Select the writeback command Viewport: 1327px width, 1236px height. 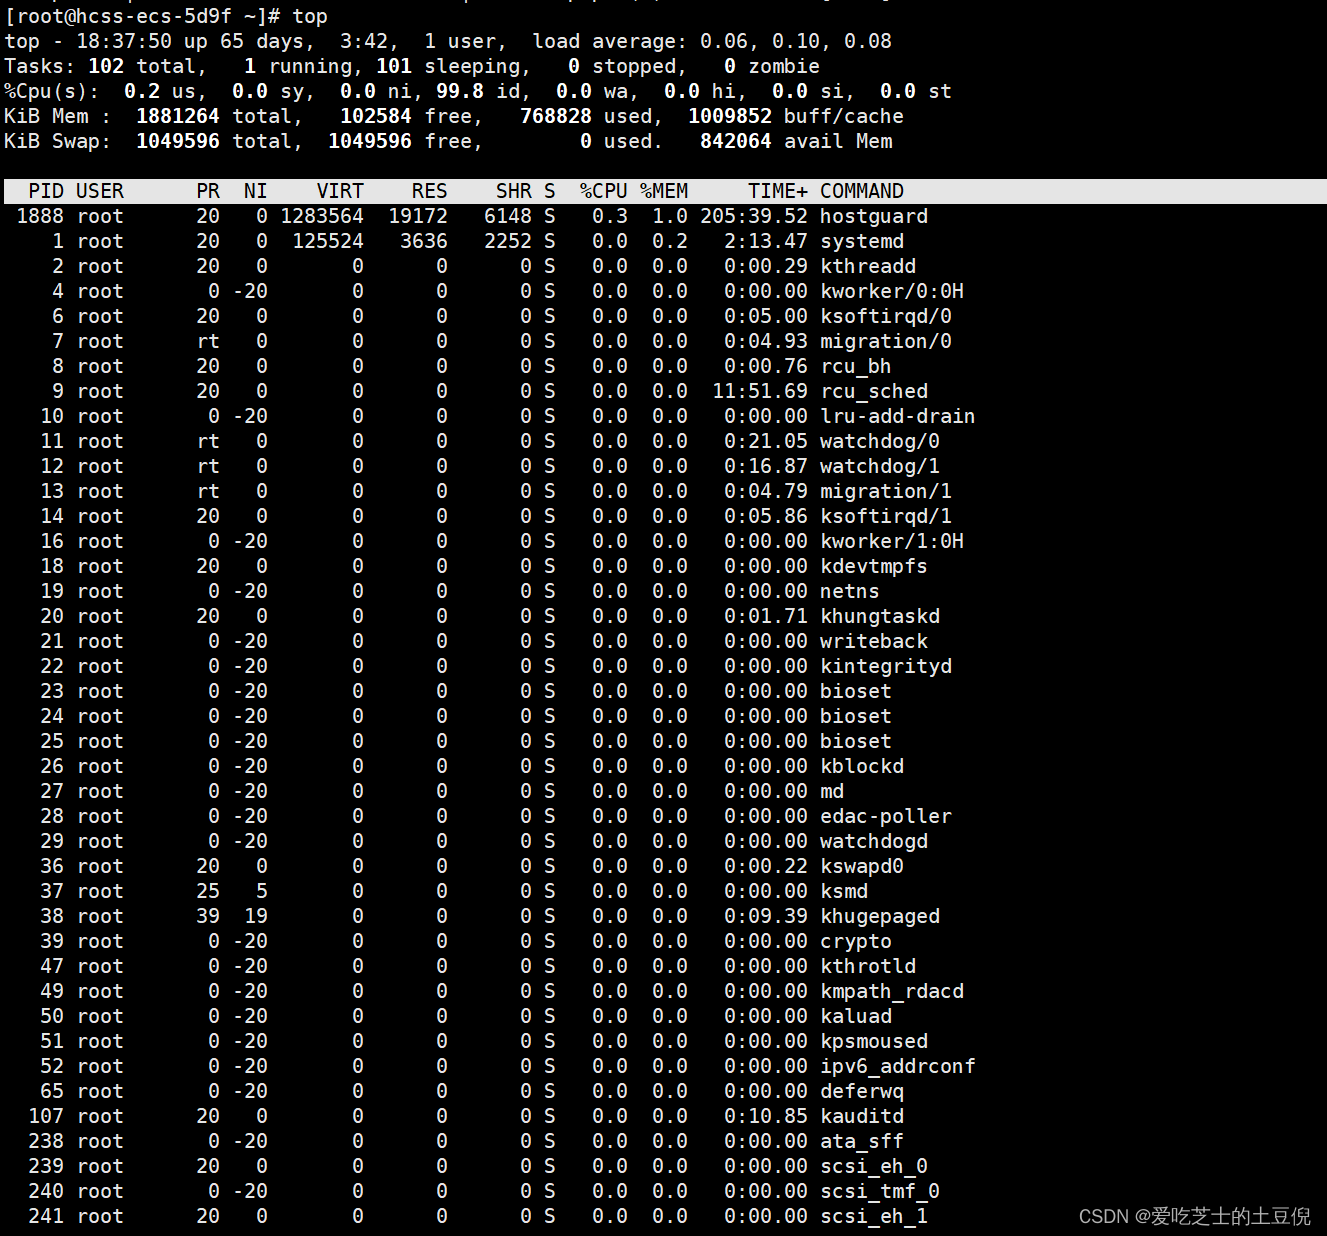point(874,641)
